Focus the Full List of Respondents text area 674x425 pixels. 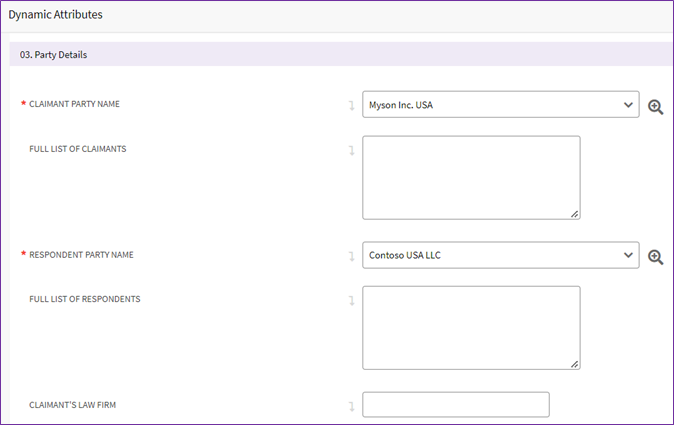coord(470,327)
